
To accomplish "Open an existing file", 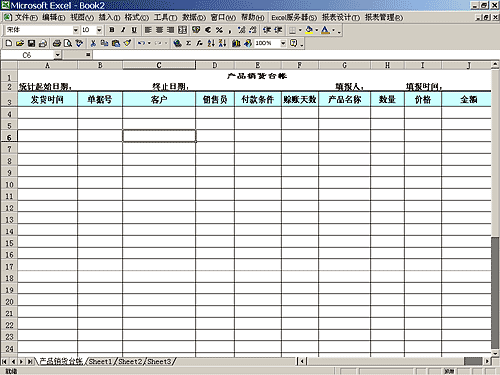I will pos(20,43).
